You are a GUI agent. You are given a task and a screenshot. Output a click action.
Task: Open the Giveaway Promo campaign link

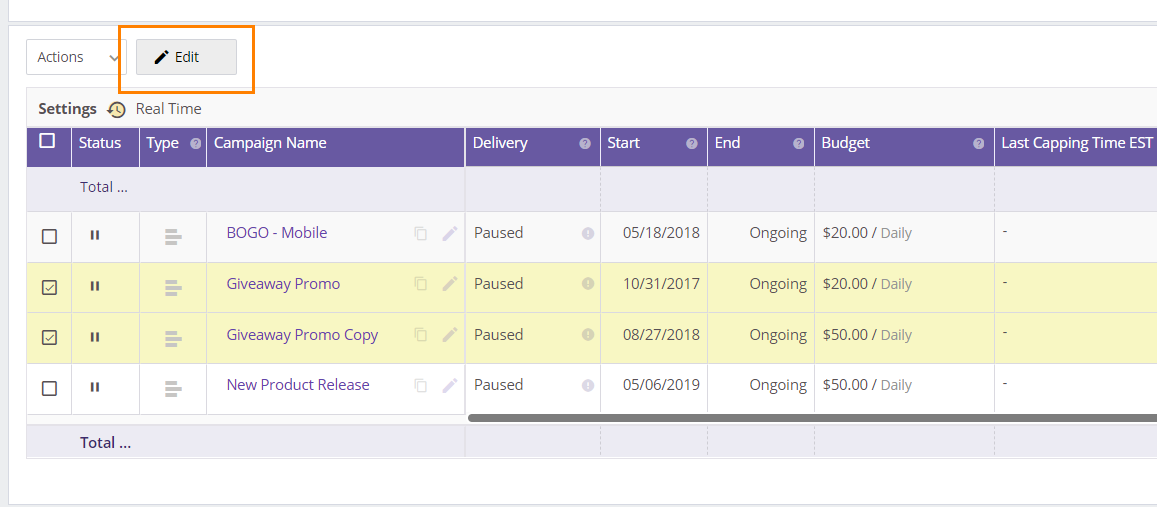tap(283, 284)
